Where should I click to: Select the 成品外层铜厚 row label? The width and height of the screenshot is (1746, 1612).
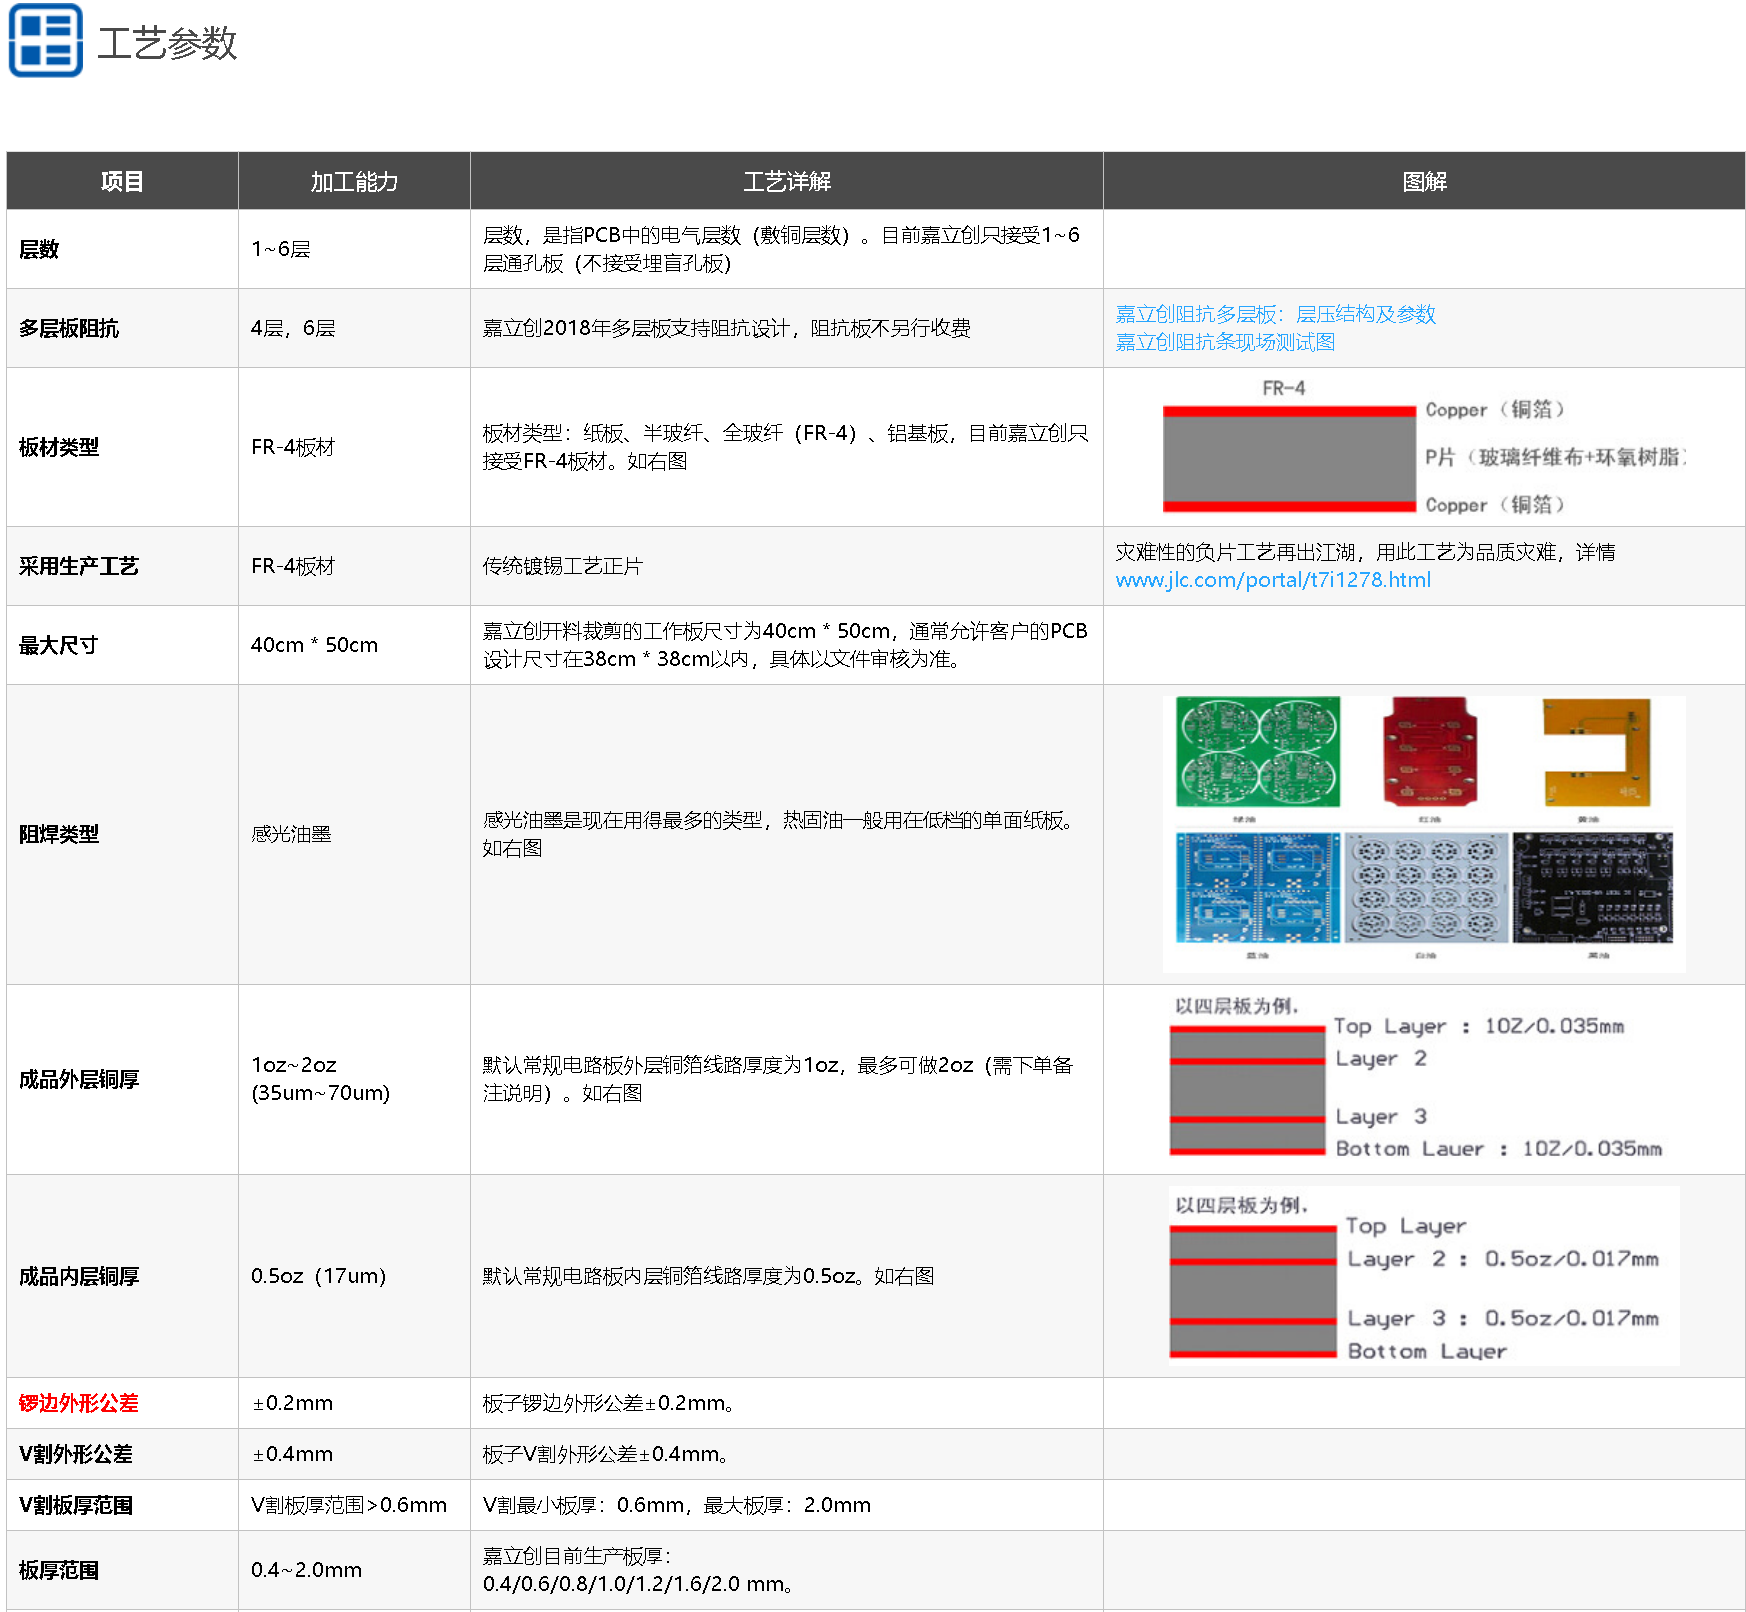click(x=79, y=1079)
